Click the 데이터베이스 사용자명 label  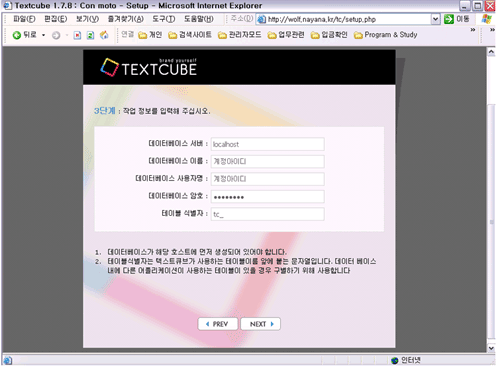pos(172,178)
